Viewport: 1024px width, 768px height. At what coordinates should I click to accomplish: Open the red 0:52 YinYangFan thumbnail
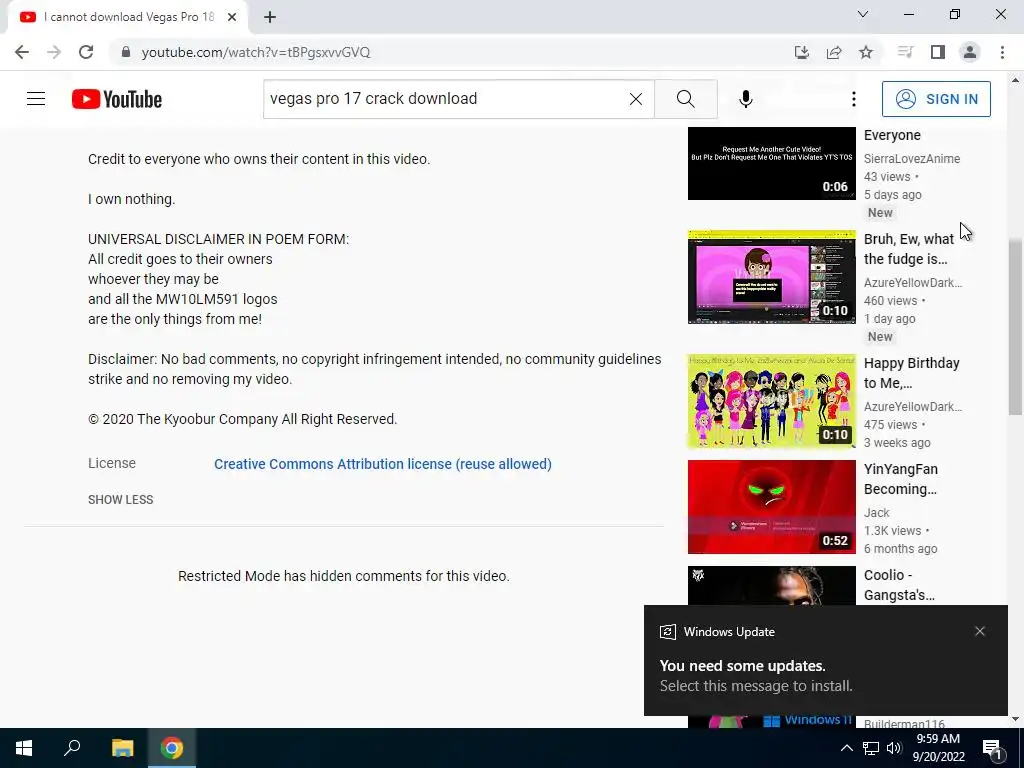pyautogui.click(x=771, y=507)
